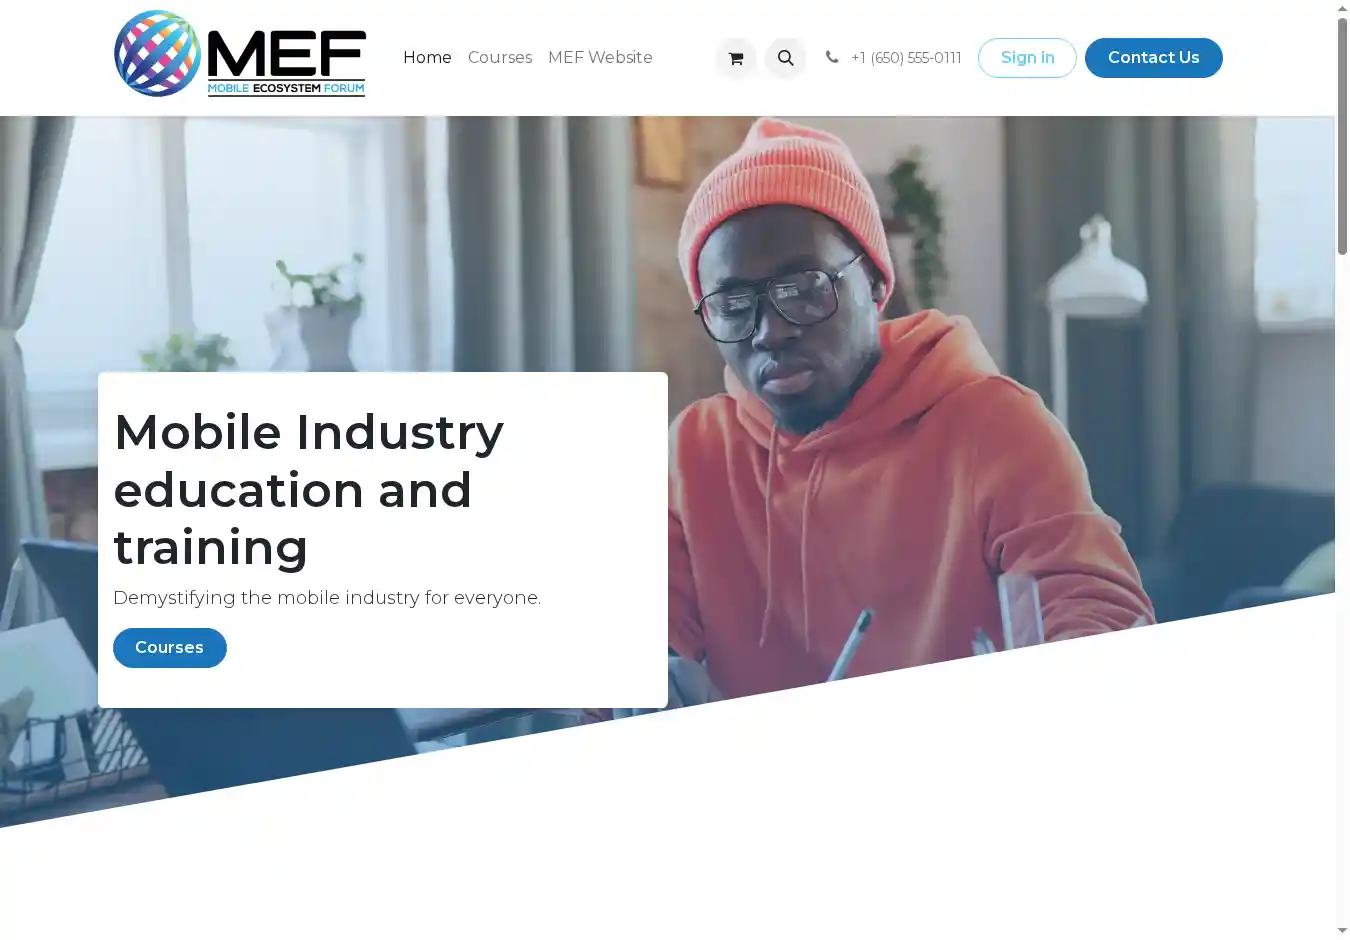Click the scrollbar down arrow
This screenshot has height=940, width=1350.
1342,931
